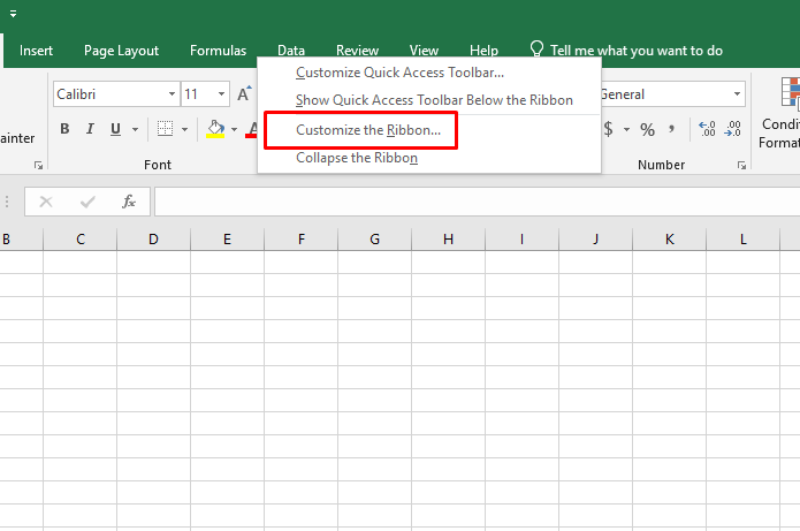Increase Decimal places
The image size is (800, 531).
pyautogui.click(x=707, y=129)
